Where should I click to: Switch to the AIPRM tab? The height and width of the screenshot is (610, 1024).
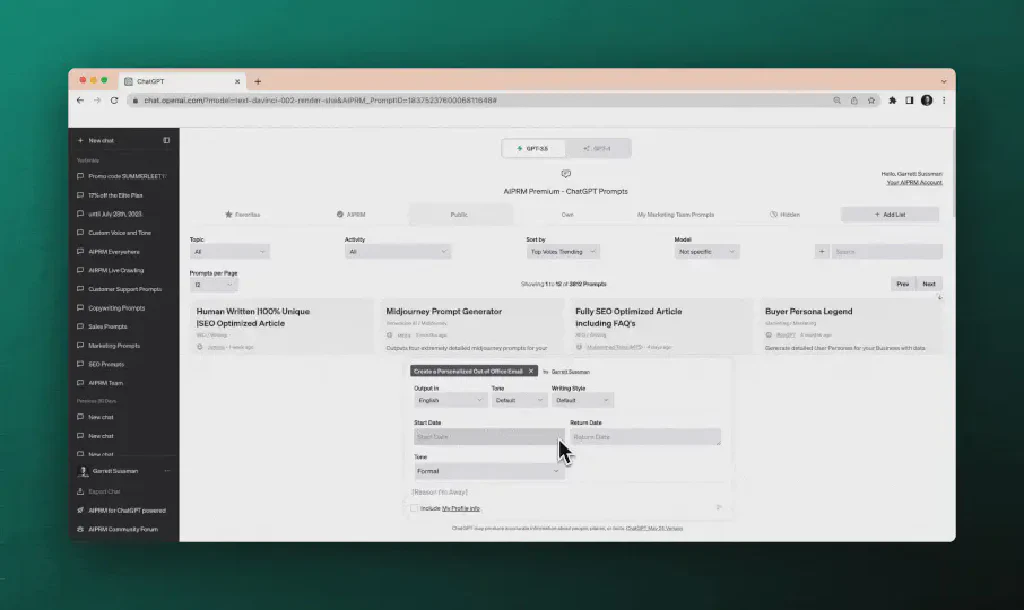tap(351, 214)
